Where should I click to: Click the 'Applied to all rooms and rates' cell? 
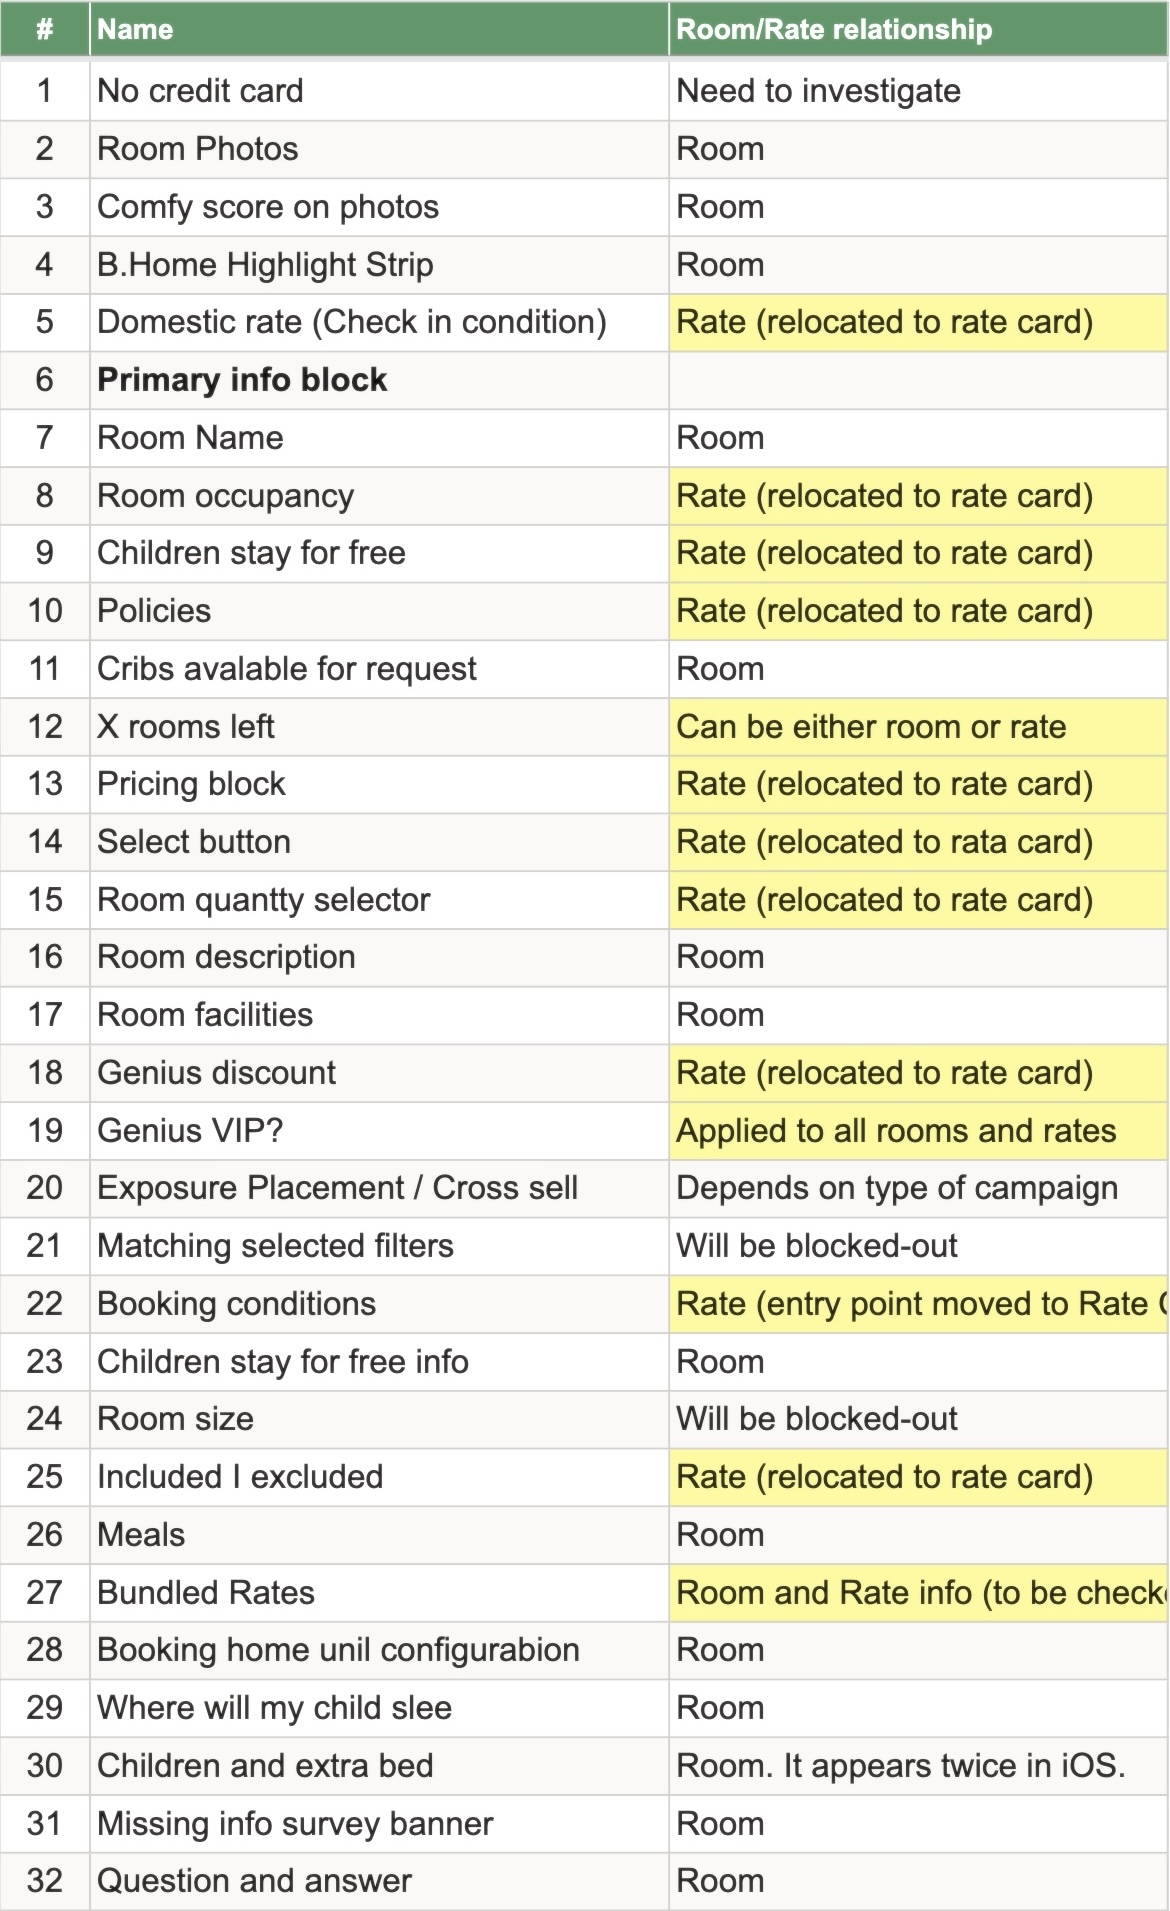coord(919,1131)
